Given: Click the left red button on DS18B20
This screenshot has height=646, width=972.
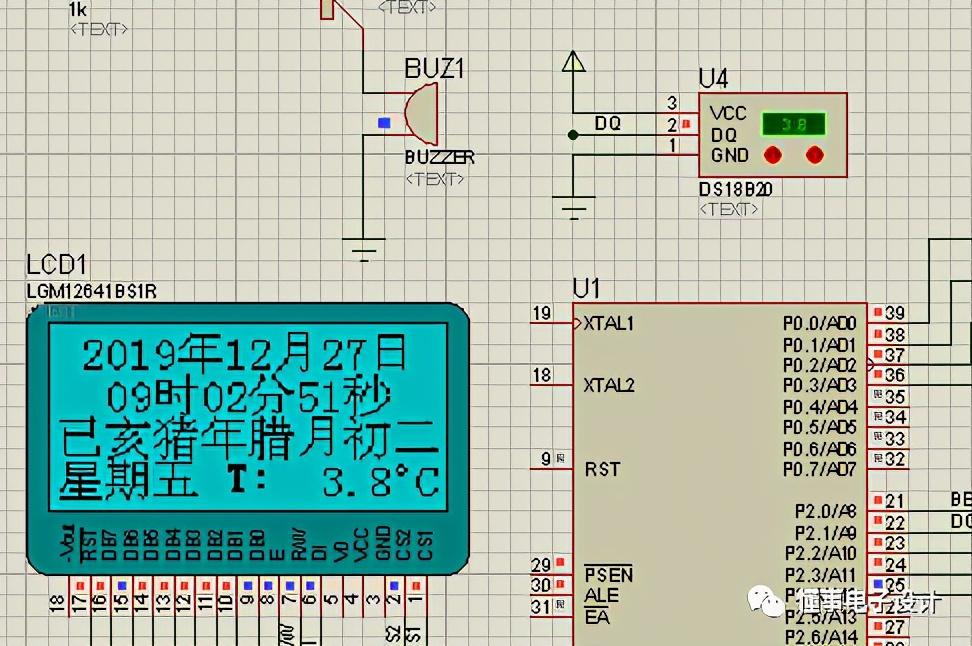Looking at the screenshot, I should 772,155.
